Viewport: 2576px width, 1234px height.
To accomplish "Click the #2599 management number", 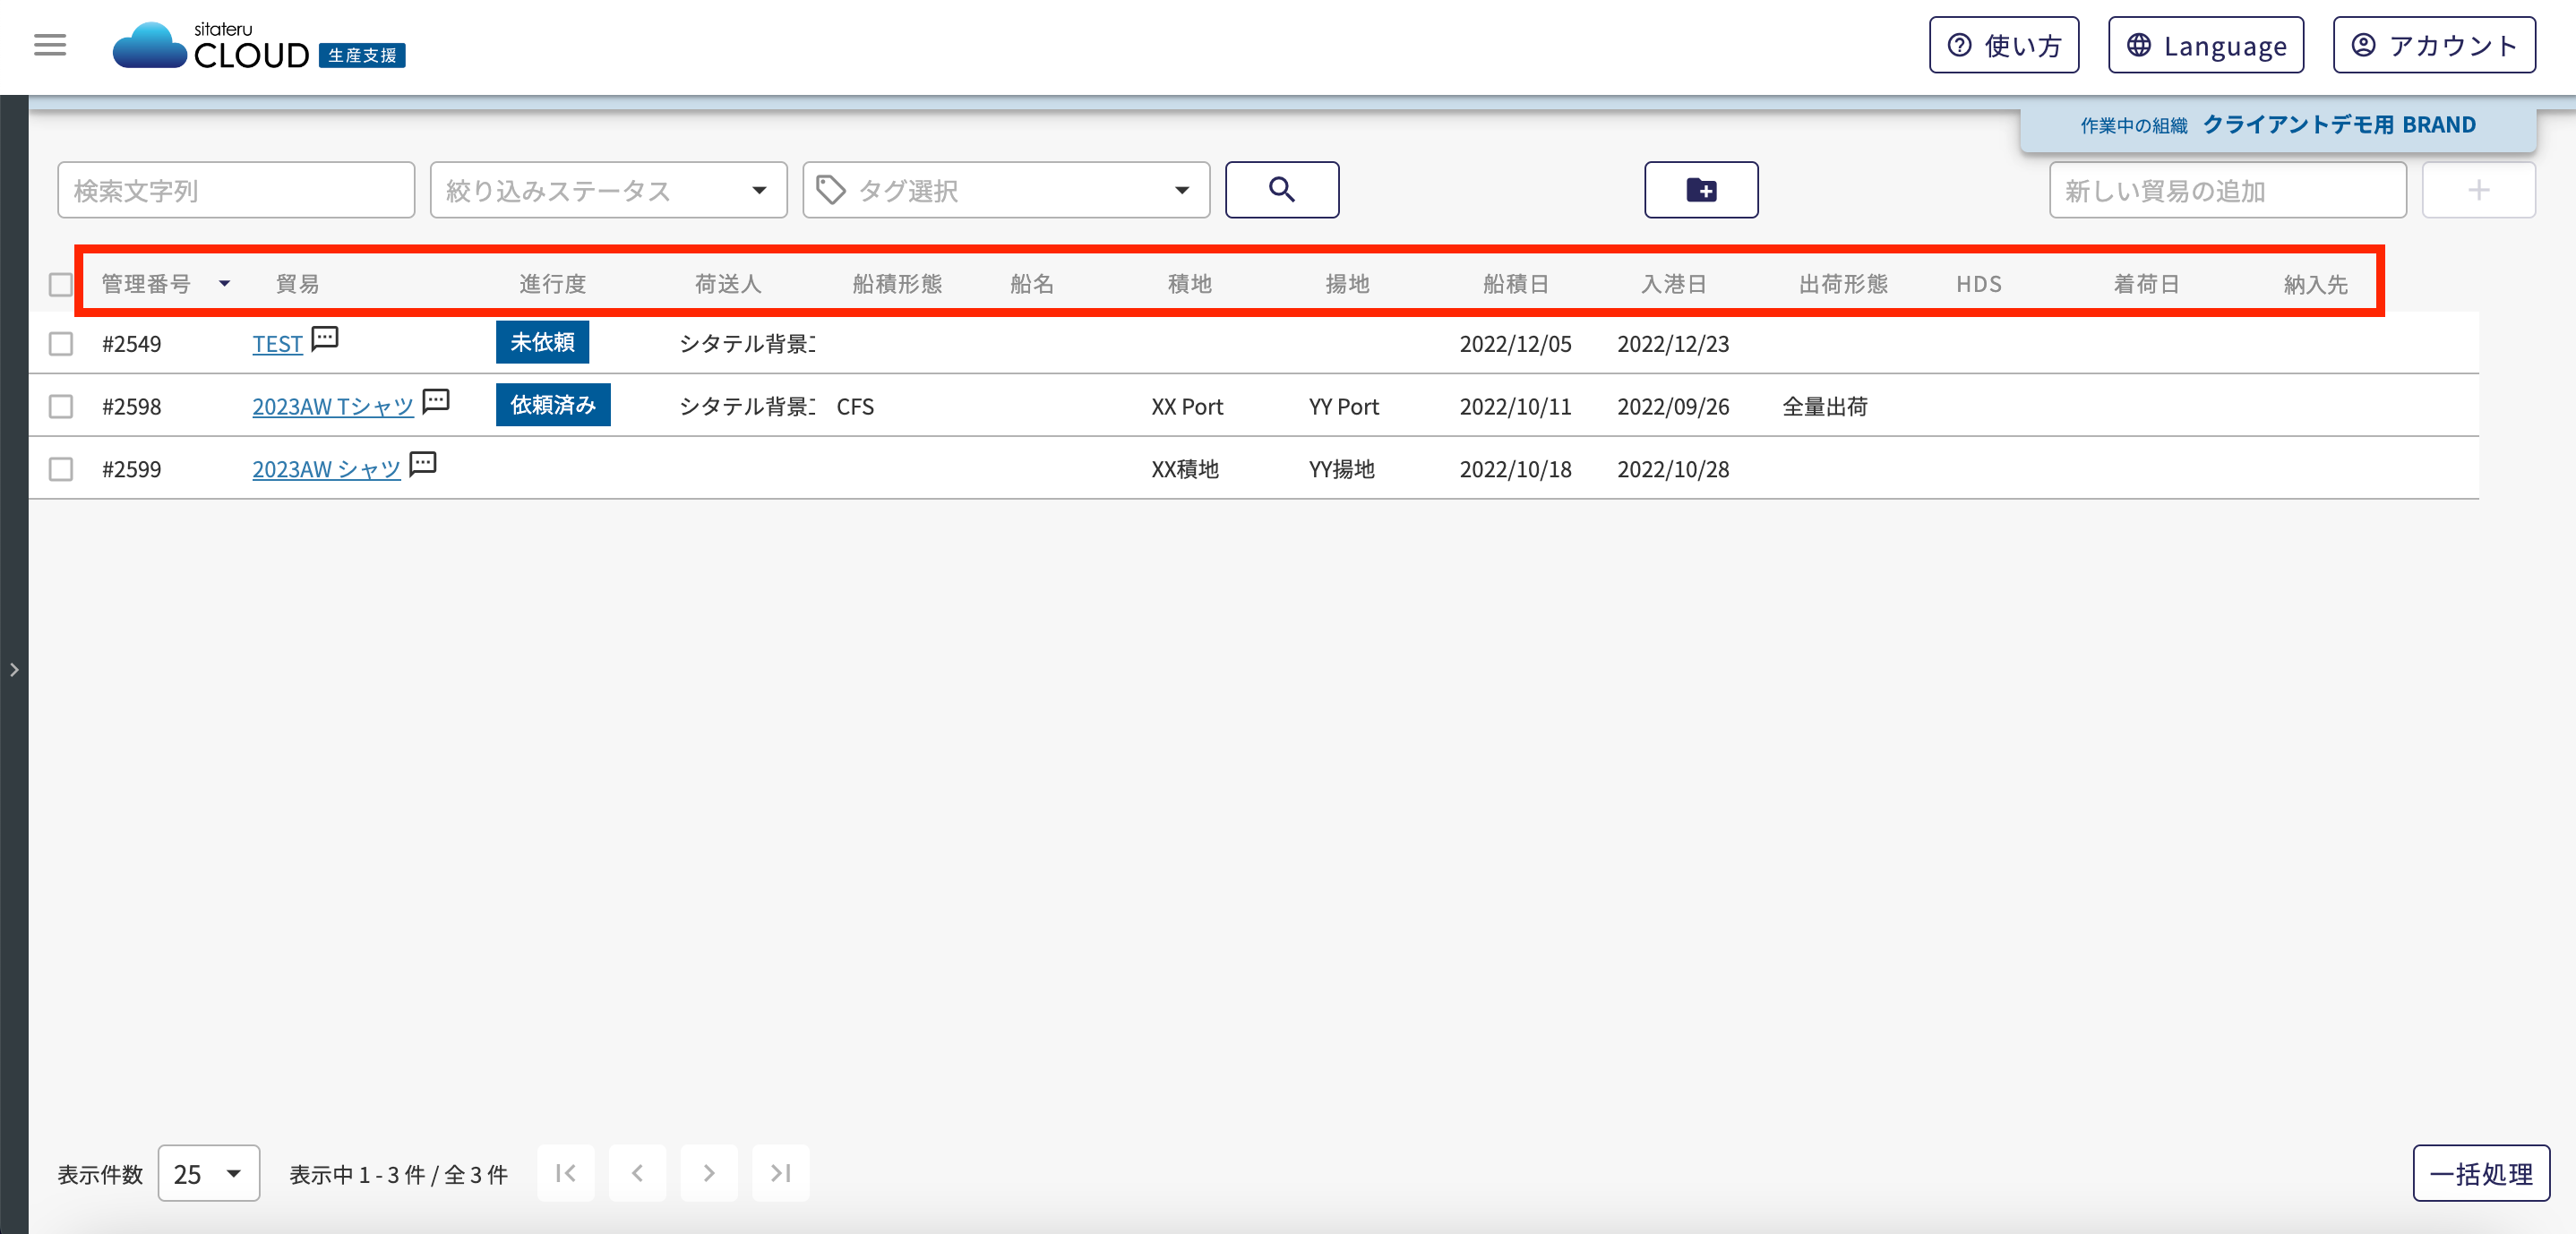I will (x=132, y=469).
